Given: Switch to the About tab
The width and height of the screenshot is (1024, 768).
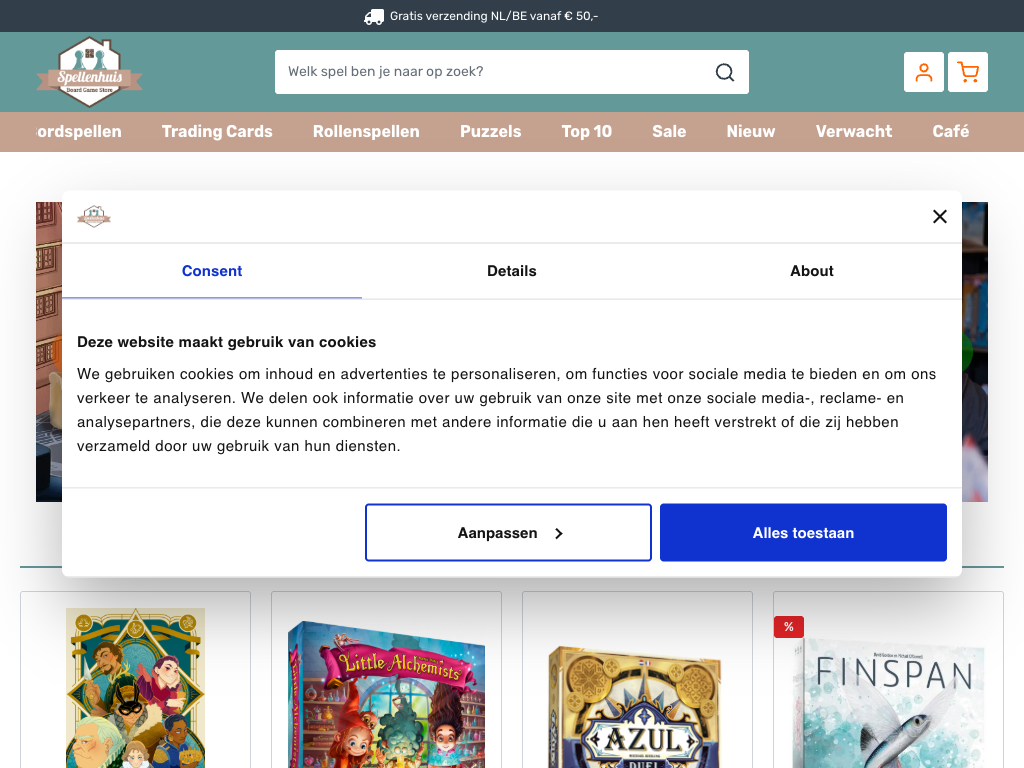Looking at the screenshot, I should pyautogui.click(x=811, y=271).
